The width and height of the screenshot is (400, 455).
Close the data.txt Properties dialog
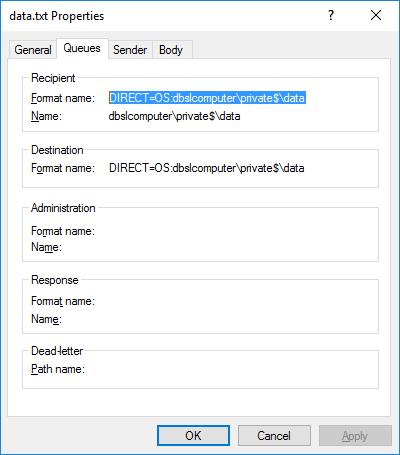[376, 15]
